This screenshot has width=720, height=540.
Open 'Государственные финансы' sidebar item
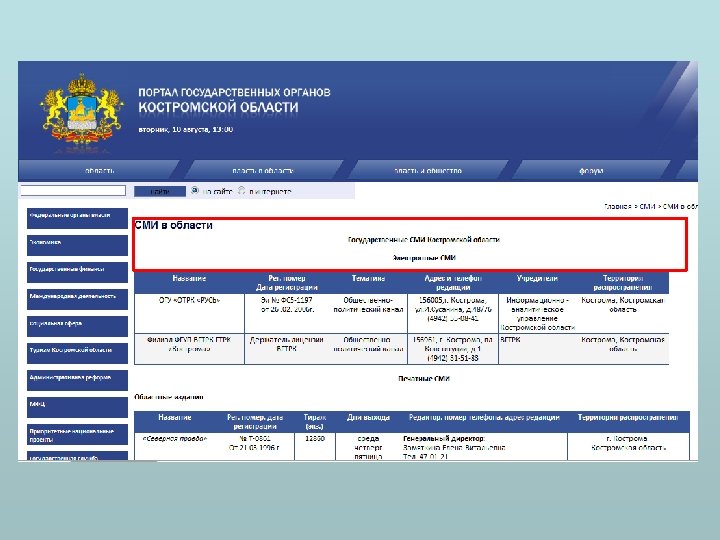77,272
